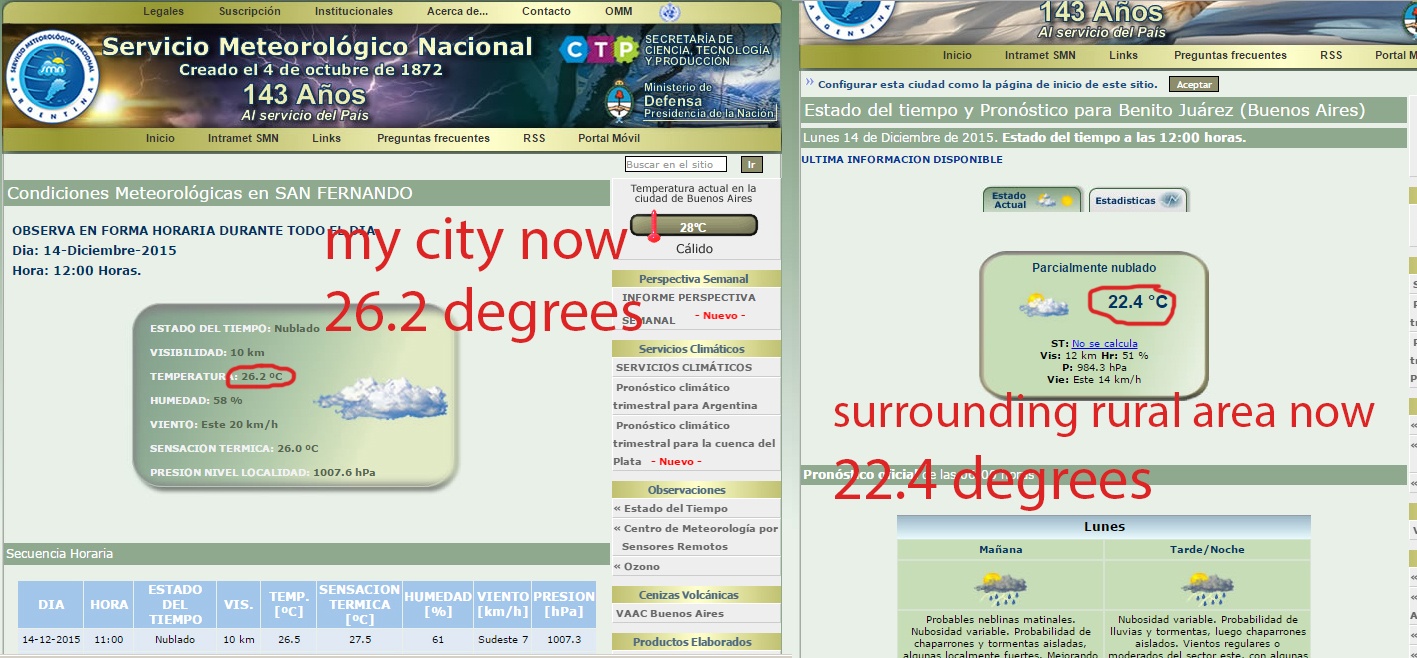Click ULTIMA INFORMACION DISPONIBLE text
1417x658 pixels.
pyautogui.click(x=902, y=159)
